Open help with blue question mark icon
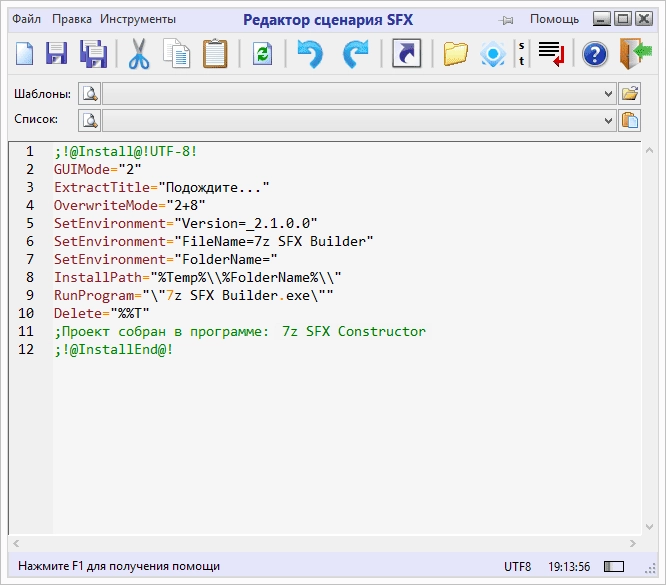666x585 pixels. [595, 54]
